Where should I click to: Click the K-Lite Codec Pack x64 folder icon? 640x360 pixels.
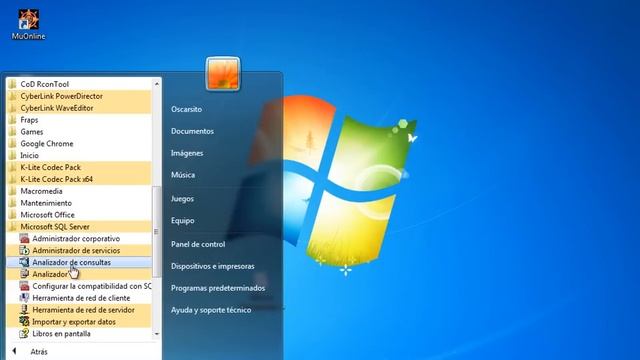pyautogui.click(x=12, y=179)
